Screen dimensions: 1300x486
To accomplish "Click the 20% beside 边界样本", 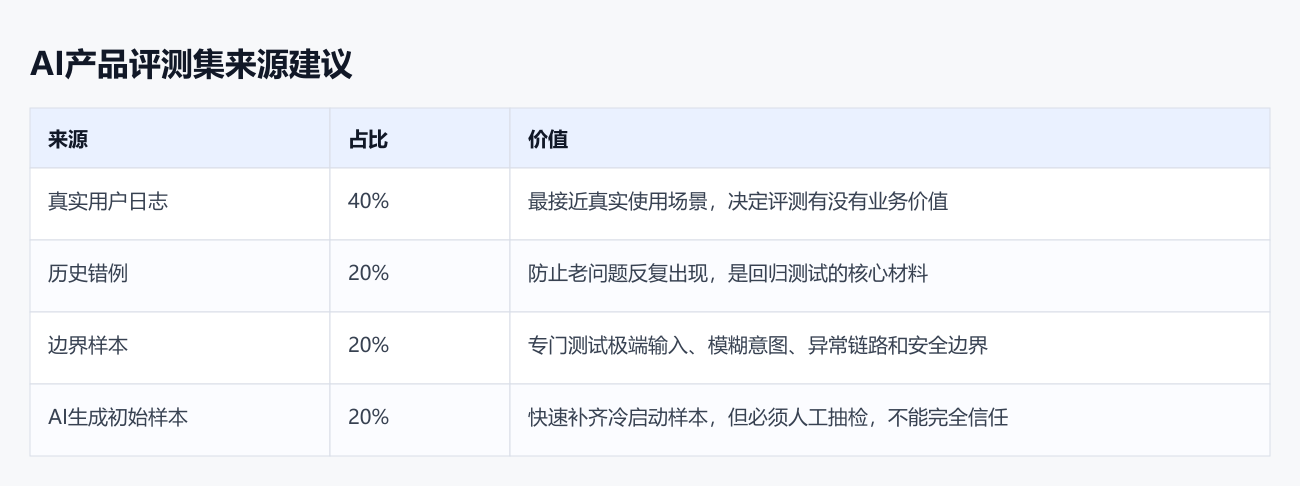I will coord(368,345).
